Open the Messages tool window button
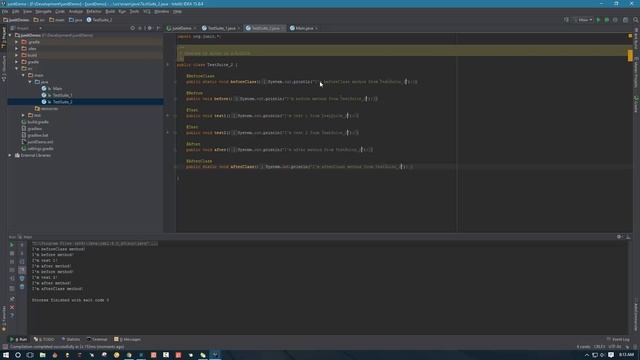Image resolution: width=640 pixels, height=360 pixels. (x=127, y=339)
